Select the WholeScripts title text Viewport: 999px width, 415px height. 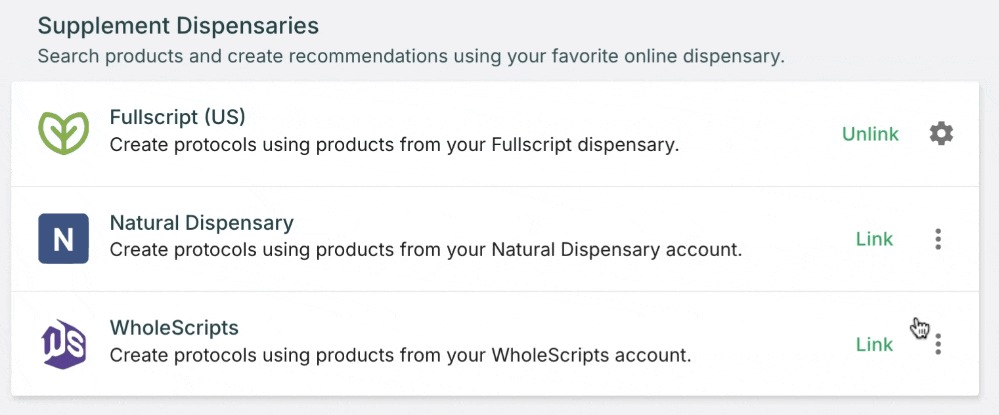[174, 328]
